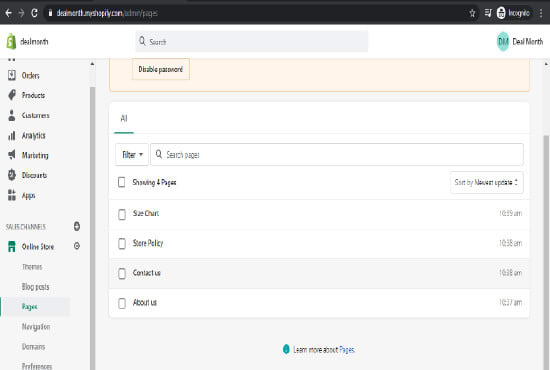The image size is (550, 370).
Task: Click the Apps grid icon
Action: 12,195
